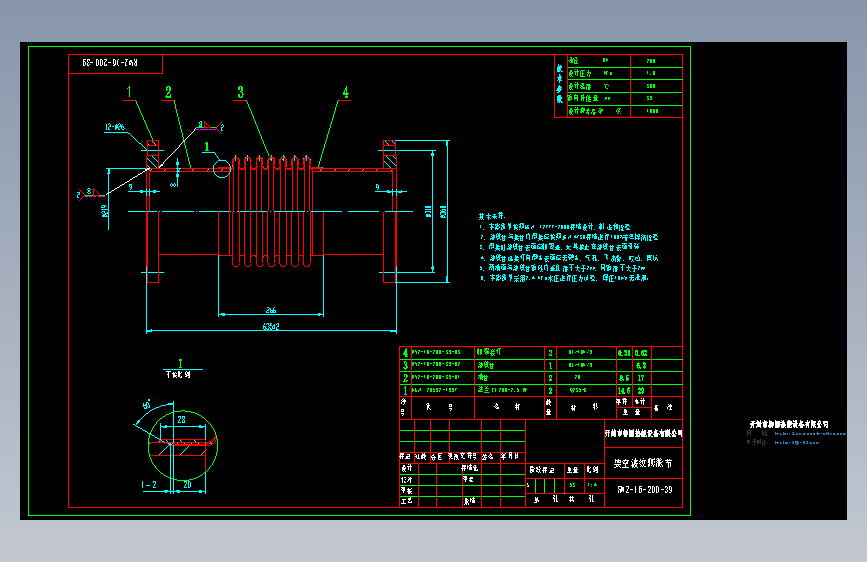Click the upper weld symbol near balloon 2

(211, 127)
